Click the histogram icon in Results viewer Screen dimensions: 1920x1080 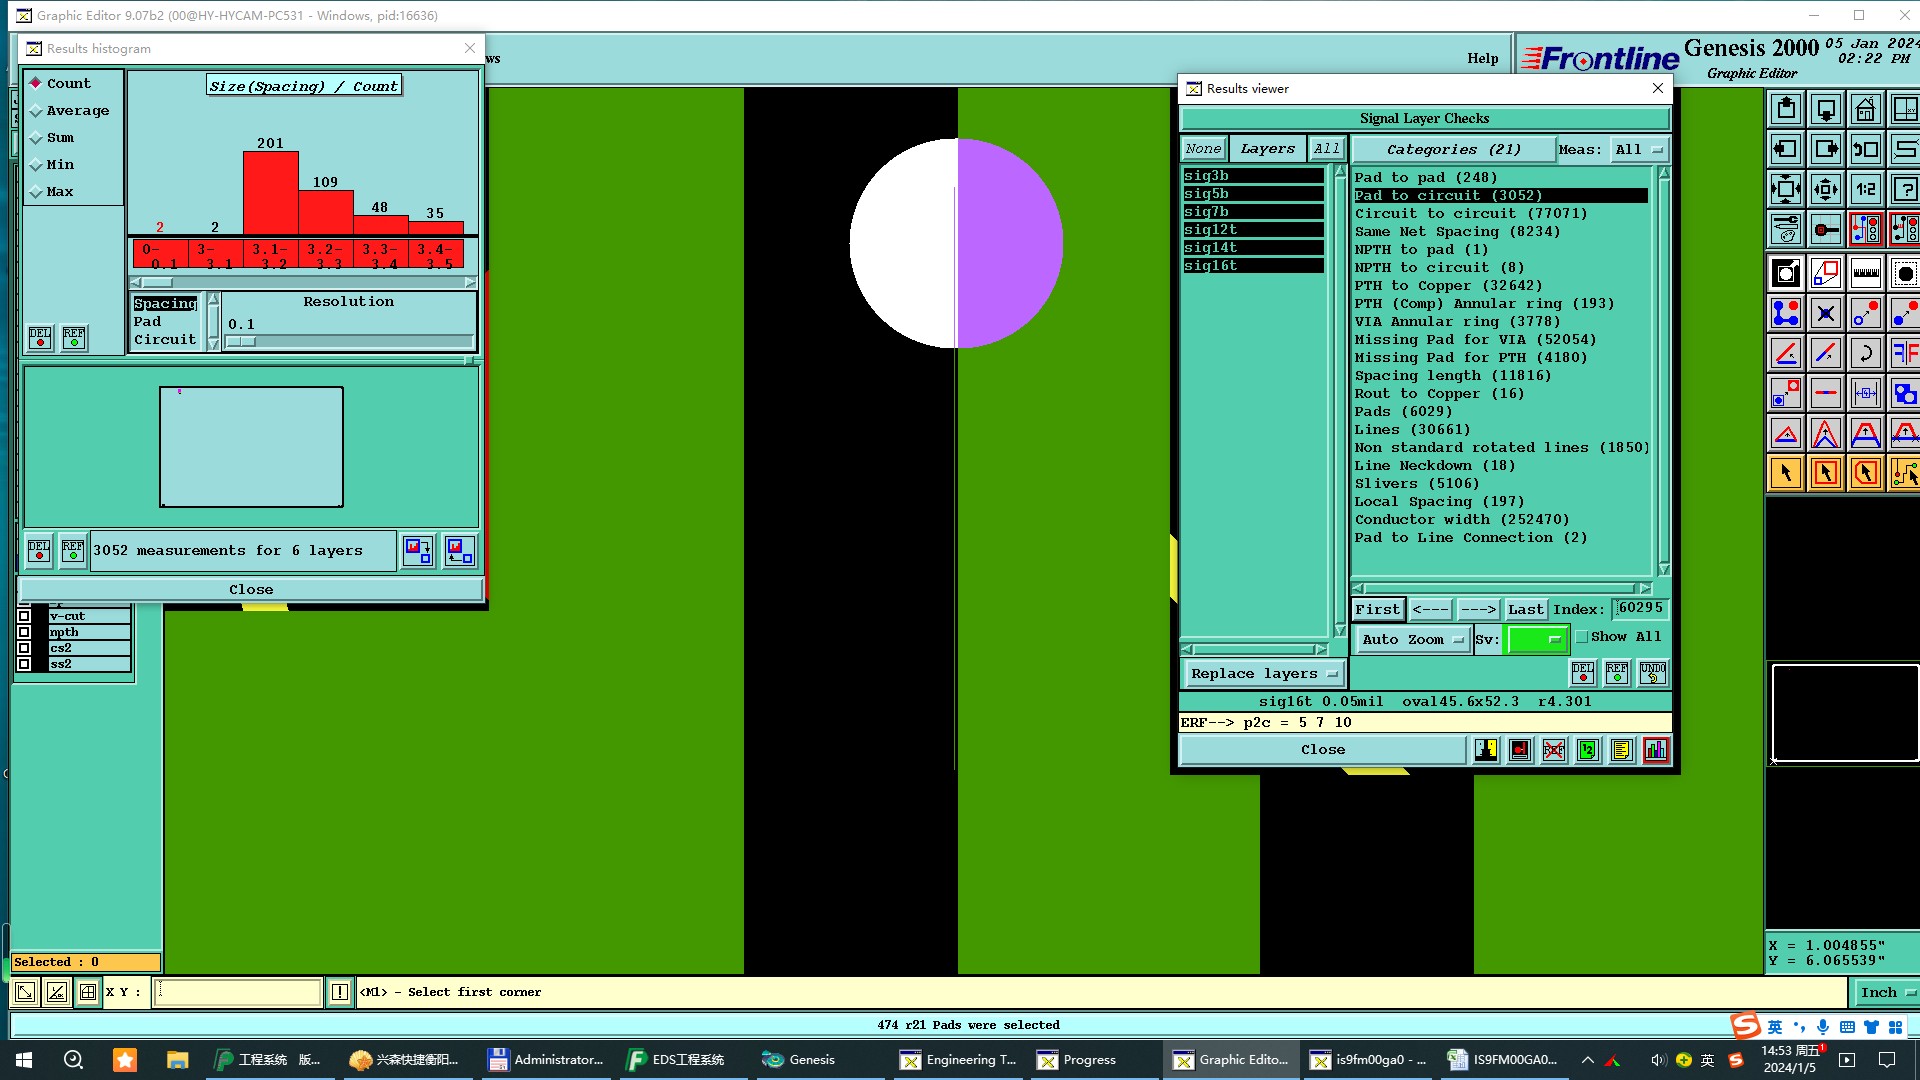click(1656, 750)
